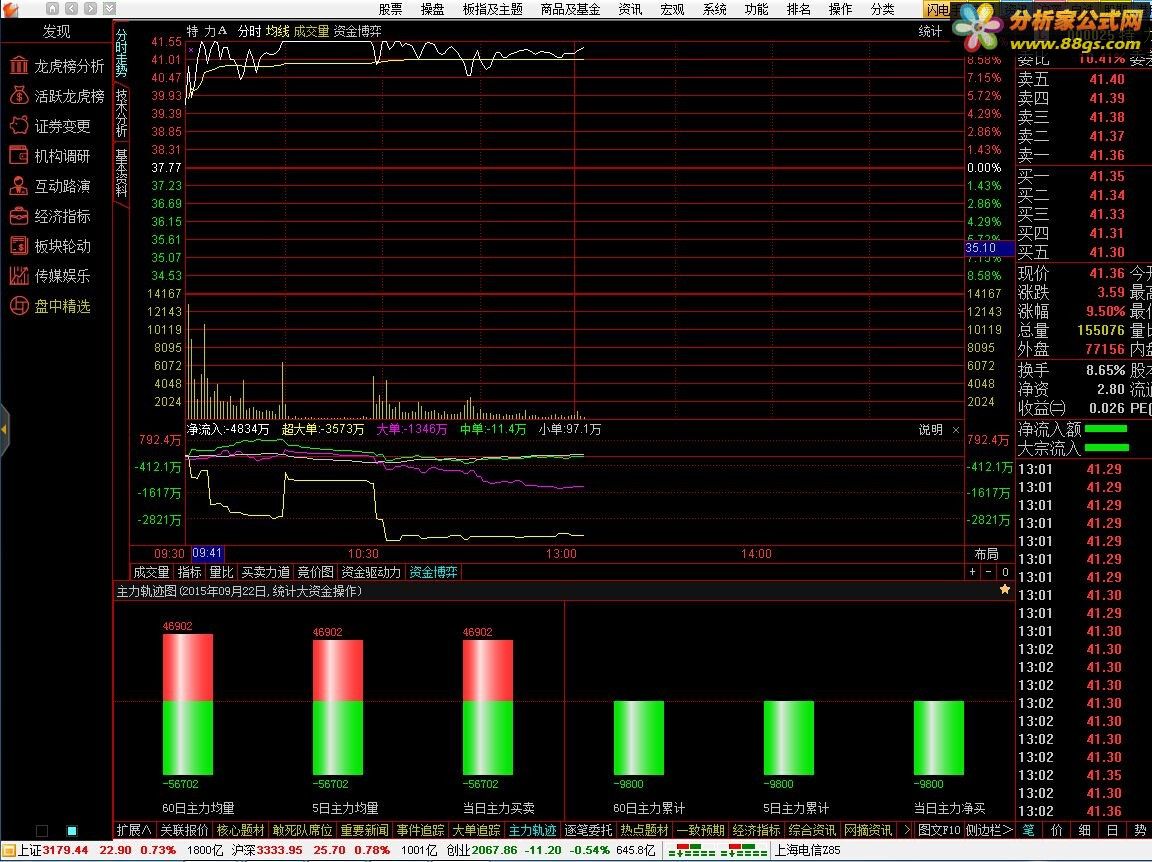Screen dimensions: 1152x862
Task: Open the 操盘 menu
Action: click(433, 9)
